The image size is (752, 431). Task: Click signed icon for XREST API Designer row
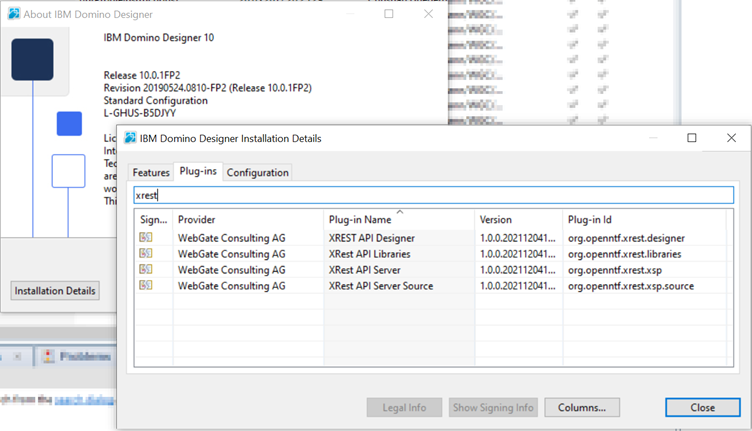tap(146, 237)
